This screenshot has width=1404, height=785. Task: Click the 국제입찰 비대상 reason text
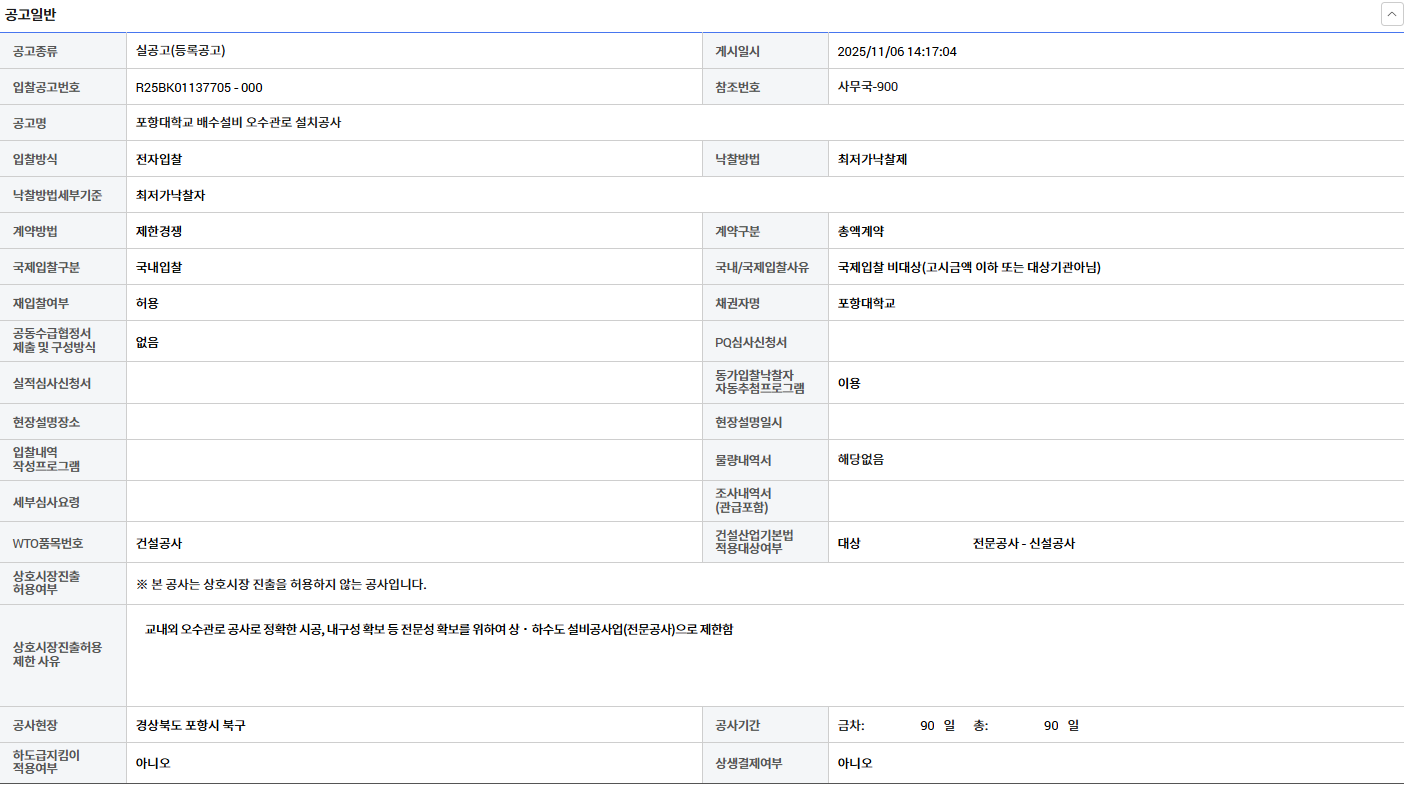tap(968, 267)
